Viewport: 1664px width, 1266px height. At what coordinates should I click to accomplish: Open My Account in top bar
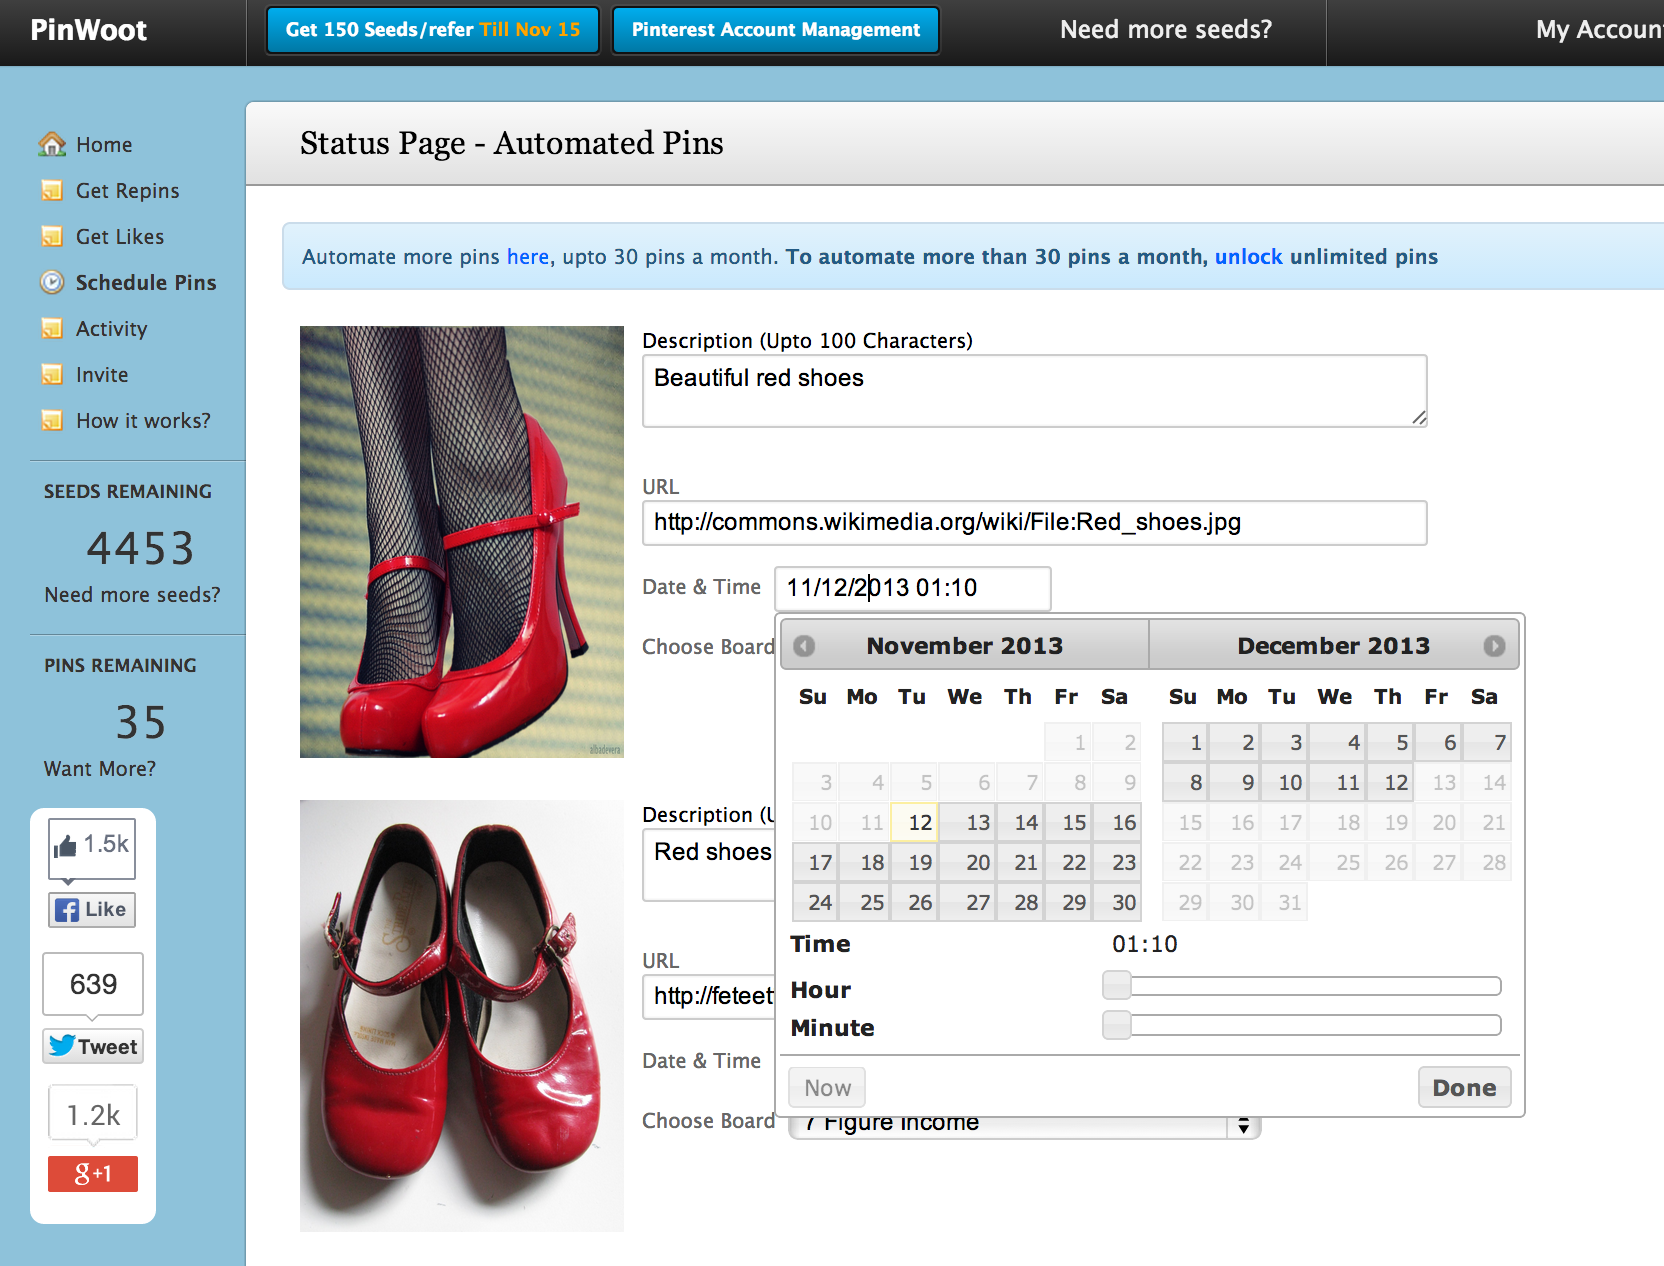1599,30
